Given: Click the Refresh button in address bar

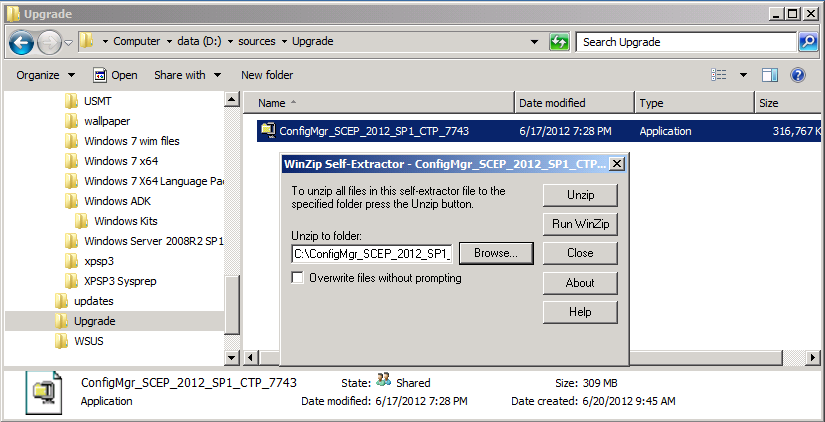Looking at the screenshot, I should [559, 42].
